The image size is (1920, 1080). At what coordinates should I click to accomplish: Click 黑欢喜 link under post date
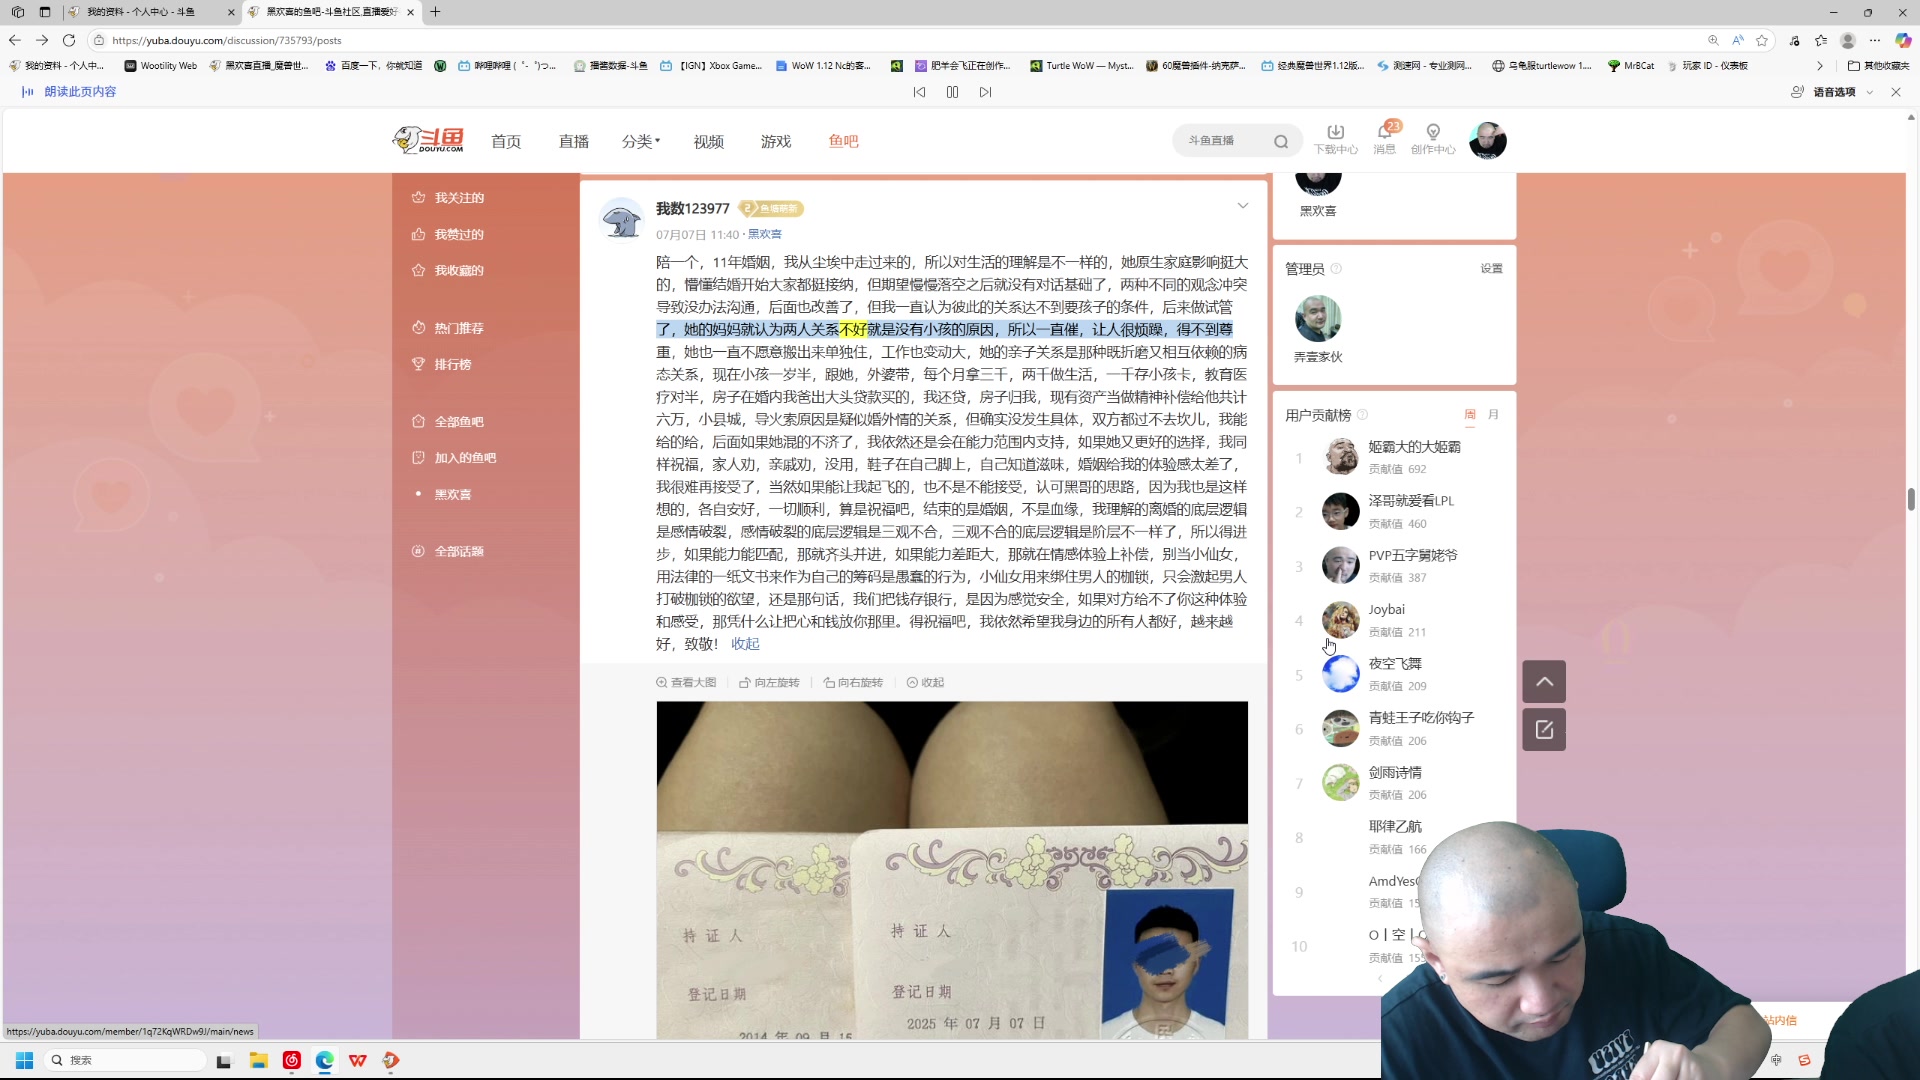click(765, 234)
